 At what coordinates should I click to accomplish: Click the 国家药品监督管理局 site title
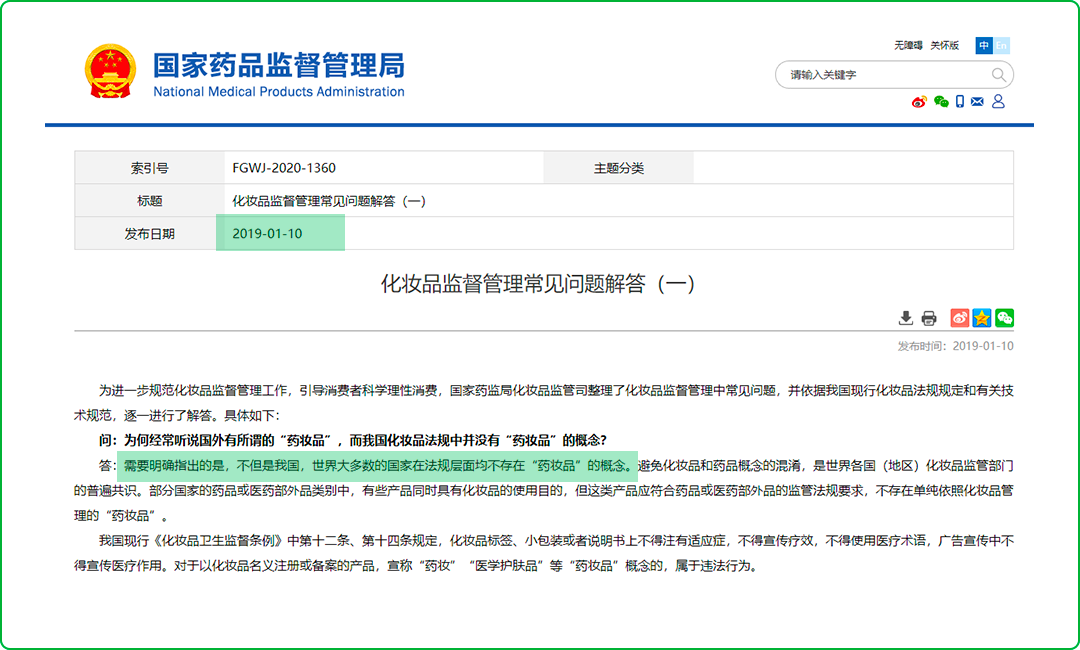[x=278, y=66]
